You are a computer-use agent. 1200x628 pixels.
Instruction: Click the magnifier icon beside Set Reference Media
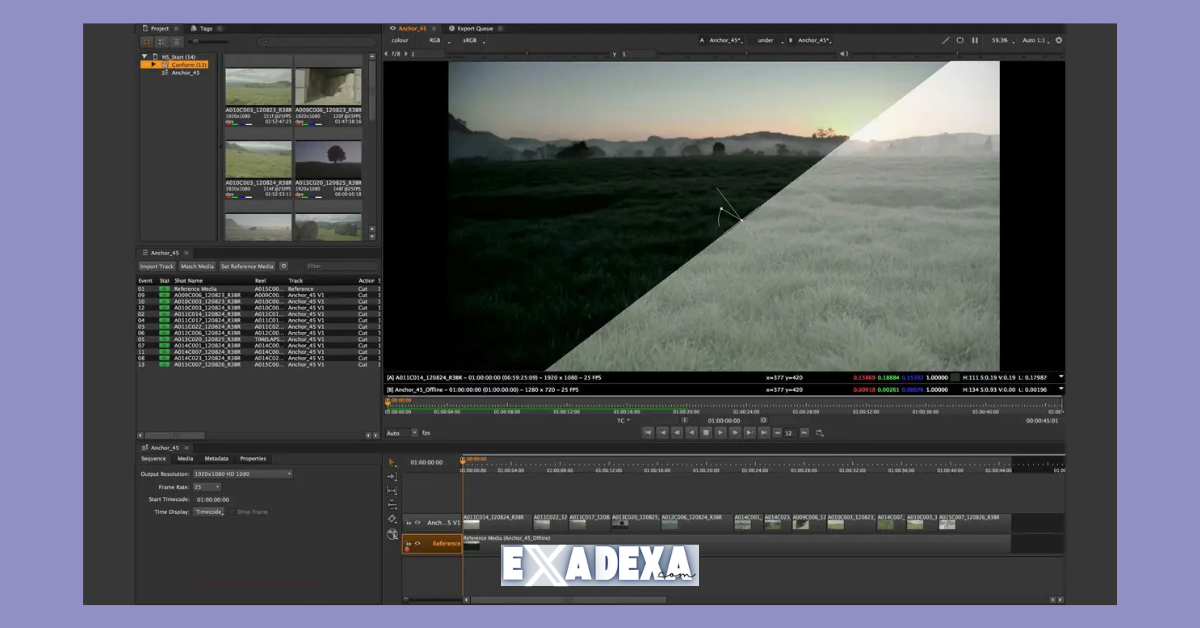[283, 266]
